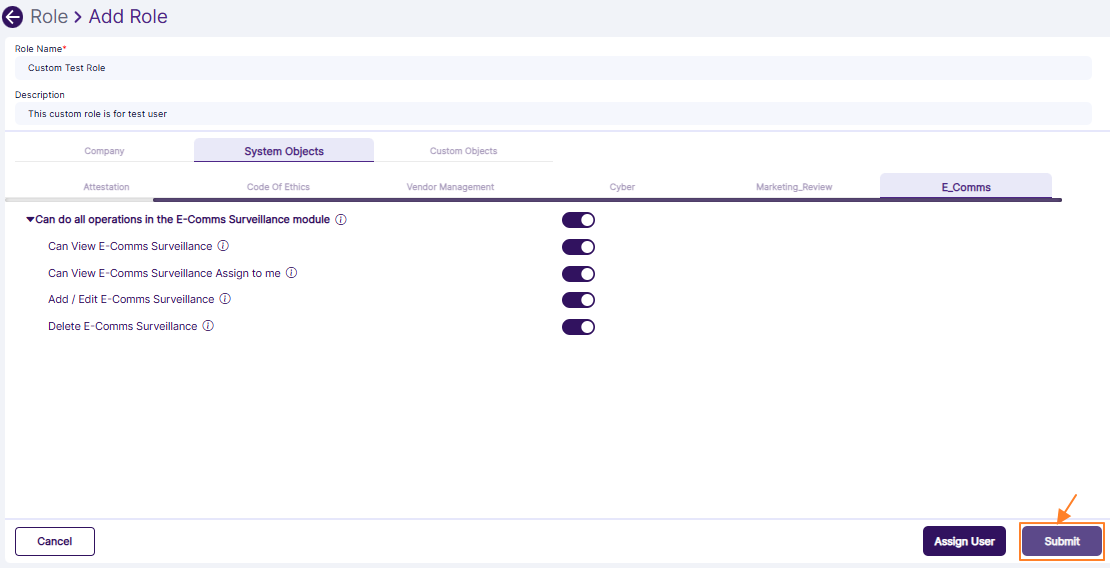Click the Cancel button
Image resolution: width=1110 pixels, height=568 pixels.
pyautogui.click(x=55, y=541)
